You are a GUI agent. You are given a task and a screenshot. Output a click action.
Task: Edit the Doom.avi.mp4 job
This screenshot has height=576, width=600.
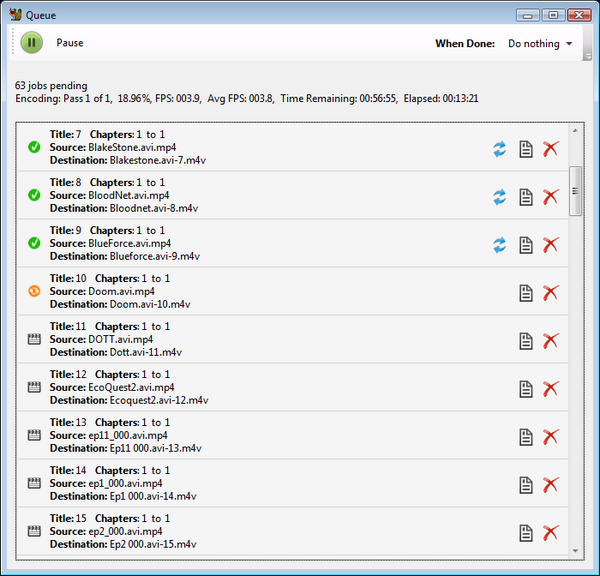[526, 293]
